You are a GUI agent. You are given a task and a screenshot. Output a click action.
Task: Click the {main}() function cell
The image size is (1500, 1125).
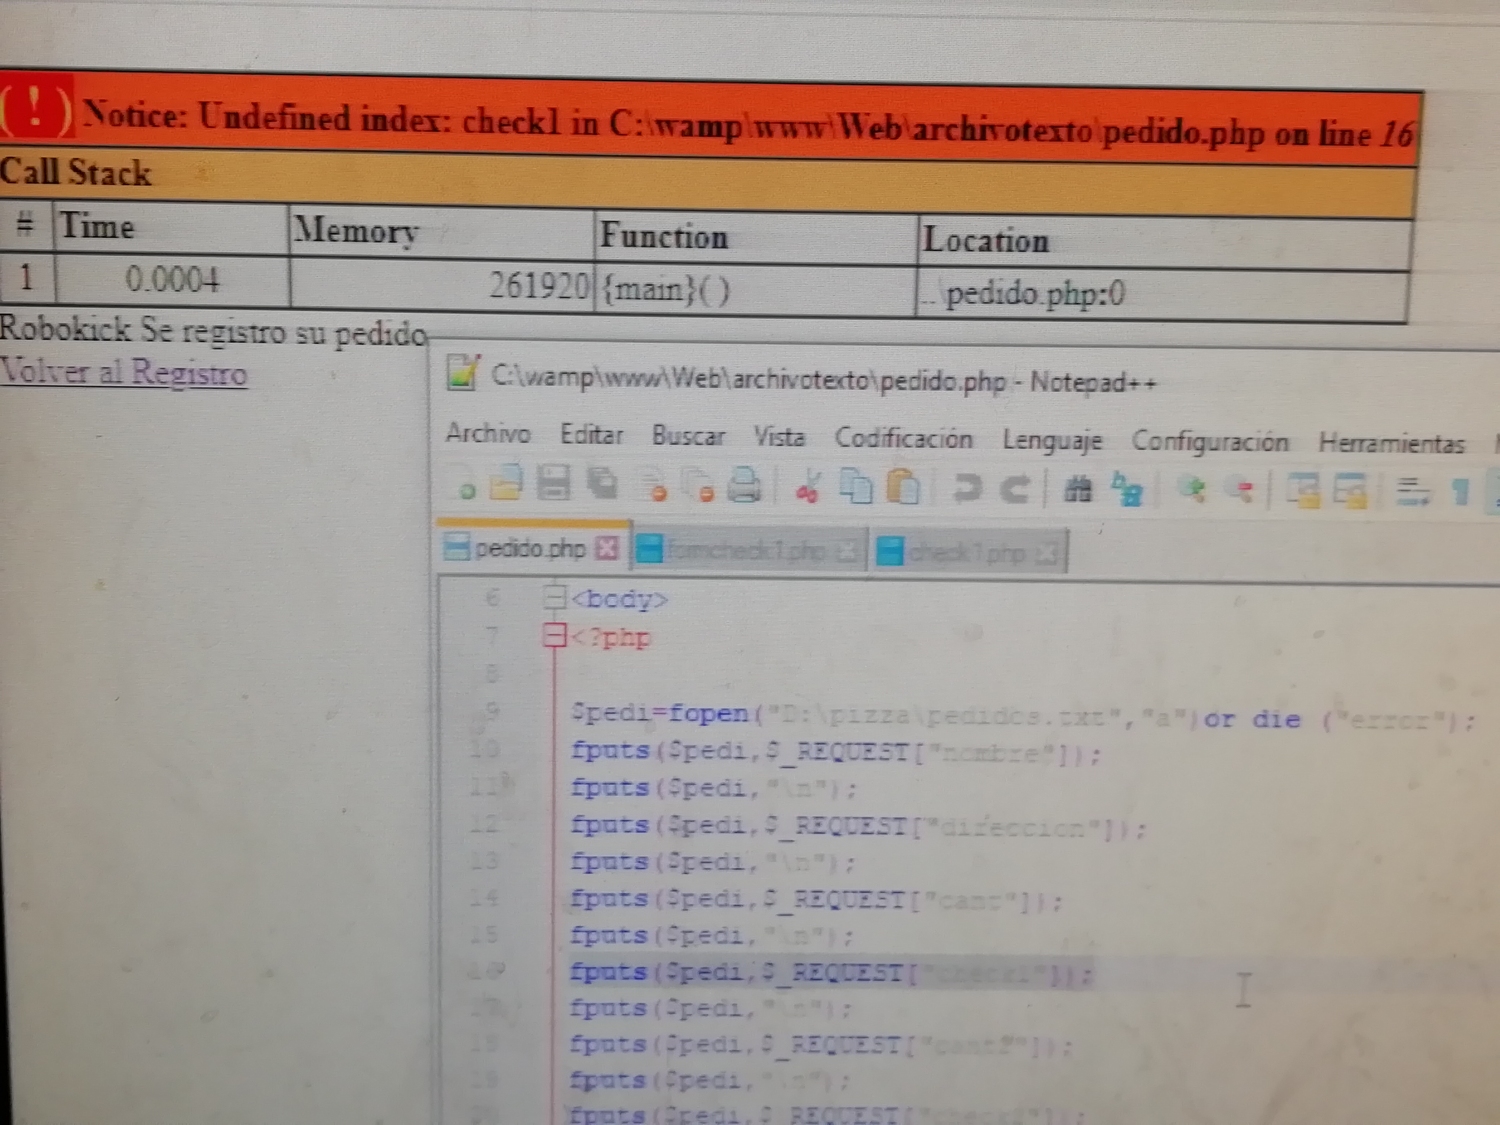[755, 290]
